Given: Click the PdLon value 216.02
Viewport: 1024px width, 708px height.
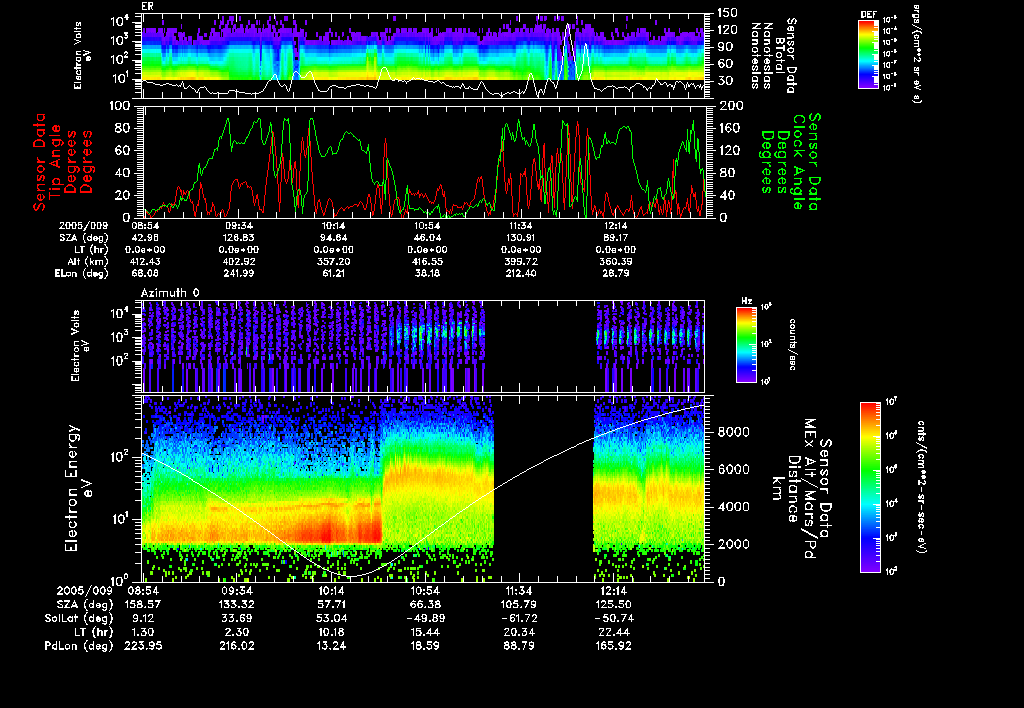Looking at the screenshot, I should coord(236,646).
